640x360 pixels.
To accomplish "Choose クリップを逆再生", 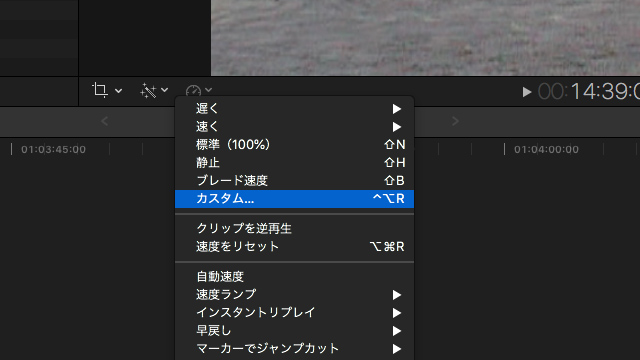I will tap(294, 229).
